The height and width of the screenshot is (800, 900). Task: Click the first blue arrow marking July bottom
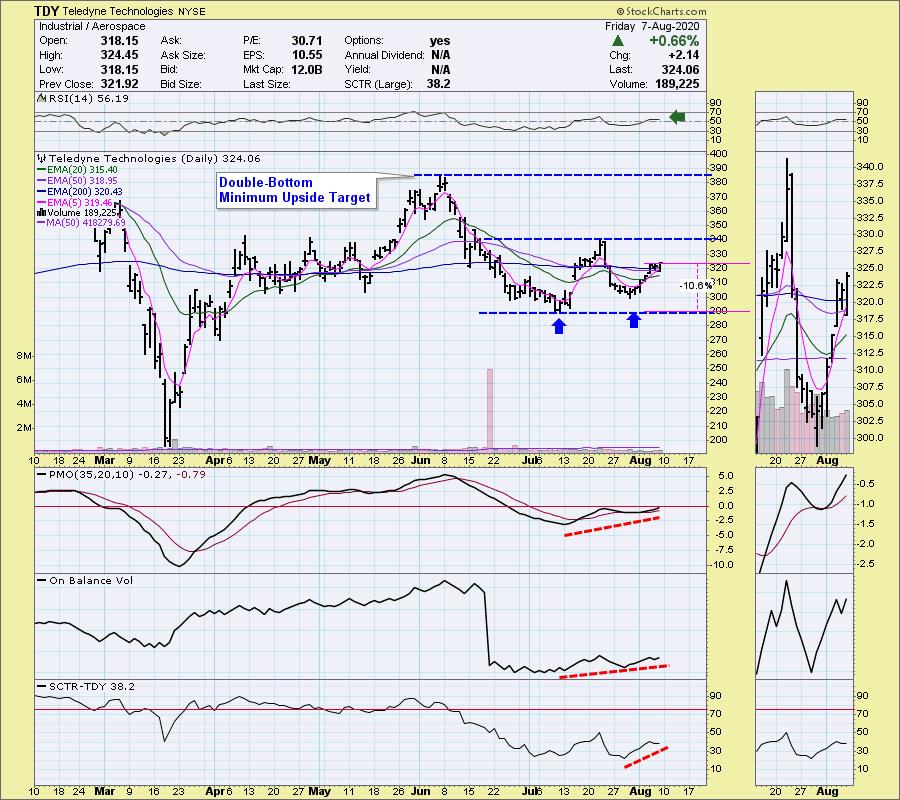(x=559, y=325)
